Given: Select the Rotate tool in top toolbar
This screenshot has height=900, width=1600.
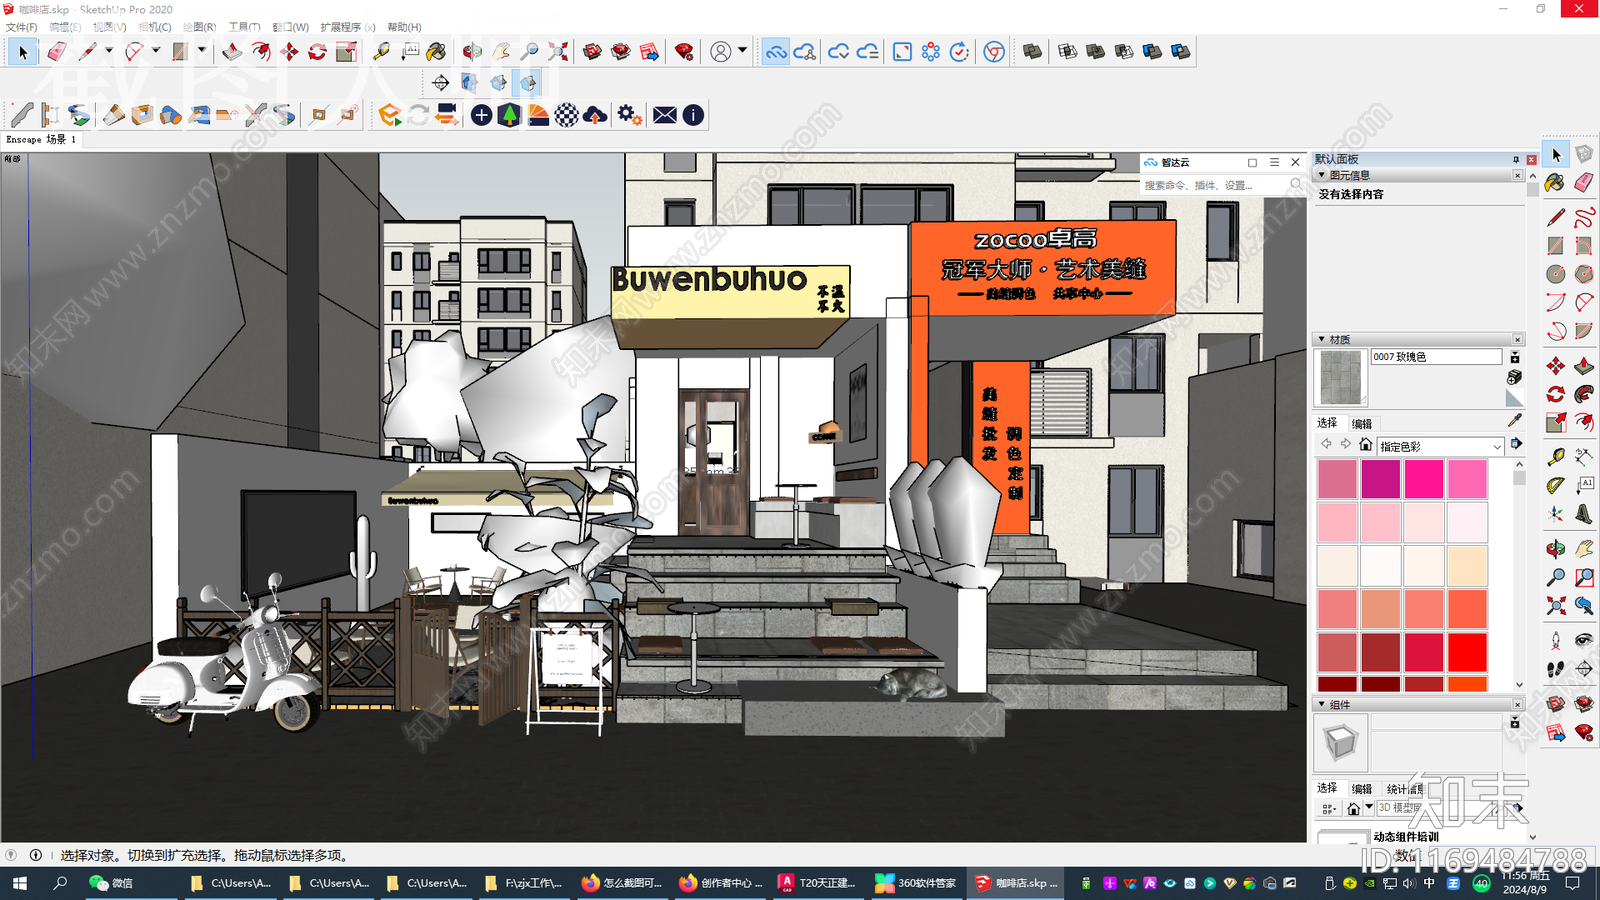Looking at the screenshot, I should point(317,51).
